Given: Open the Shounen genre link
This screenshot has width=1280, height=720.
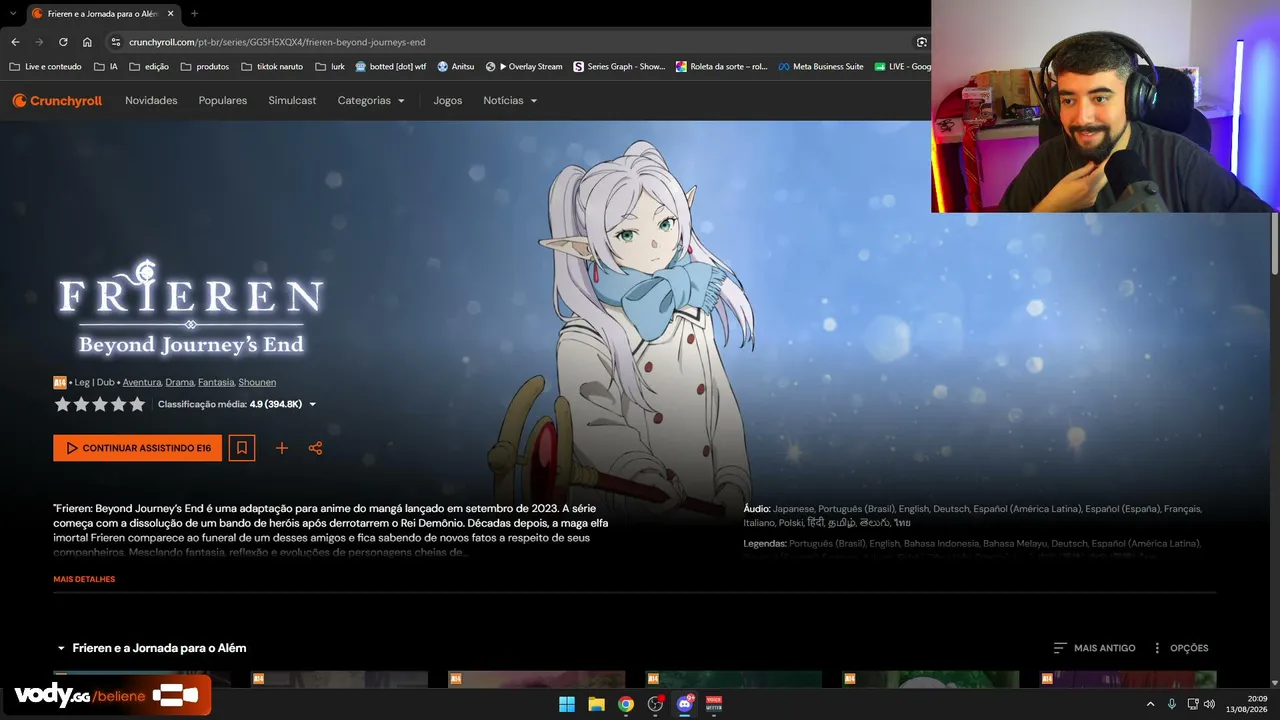Looking at the screenshot, I should (x=257, y=382).
